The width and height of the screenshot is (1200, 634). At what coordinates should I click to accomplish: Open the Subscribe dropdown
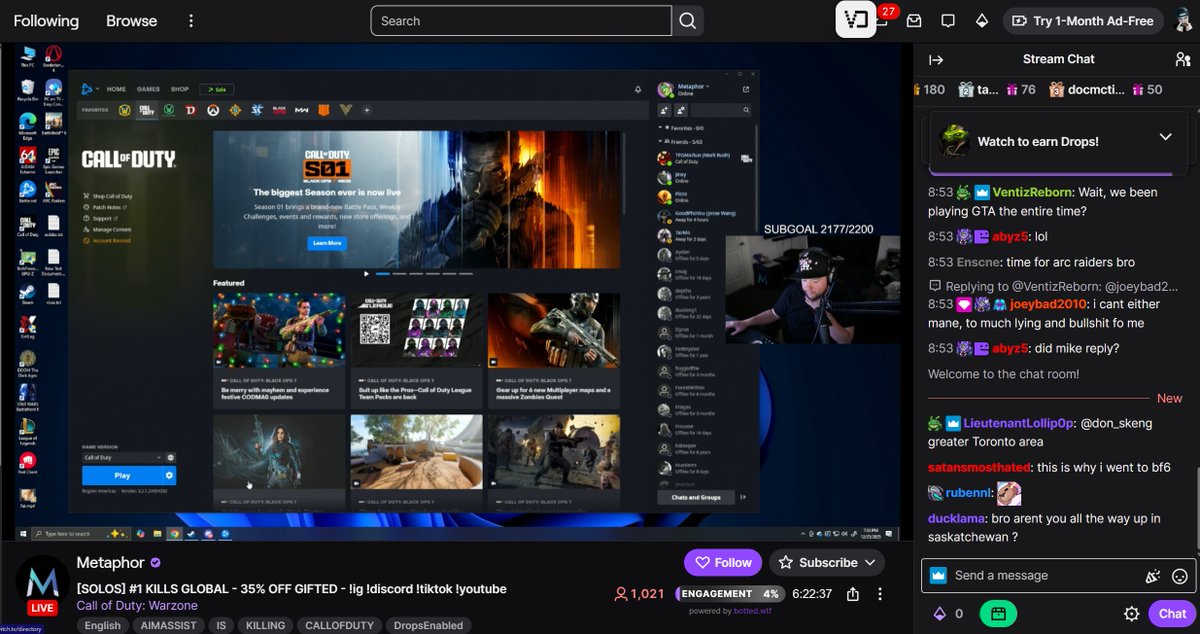(x=827, y=562)
